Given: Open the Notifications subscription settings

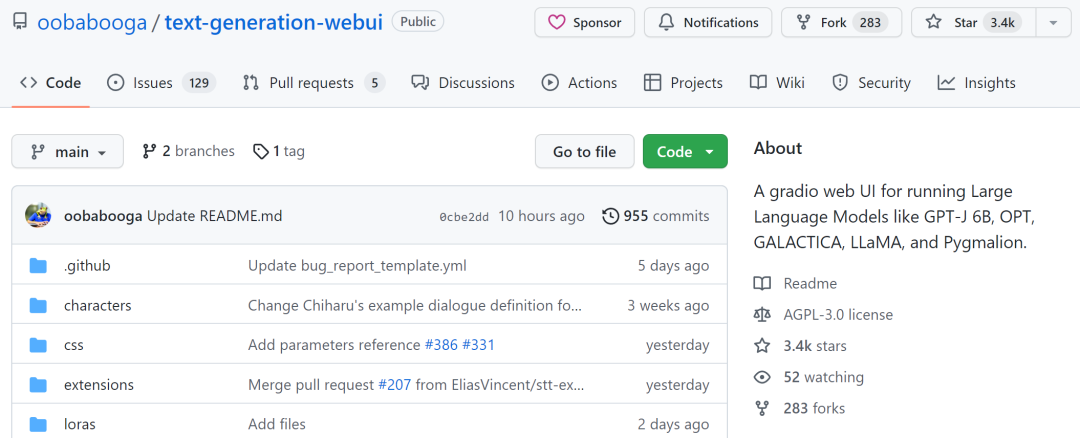Looking at the screenshot, I should (x=708, y=22).
